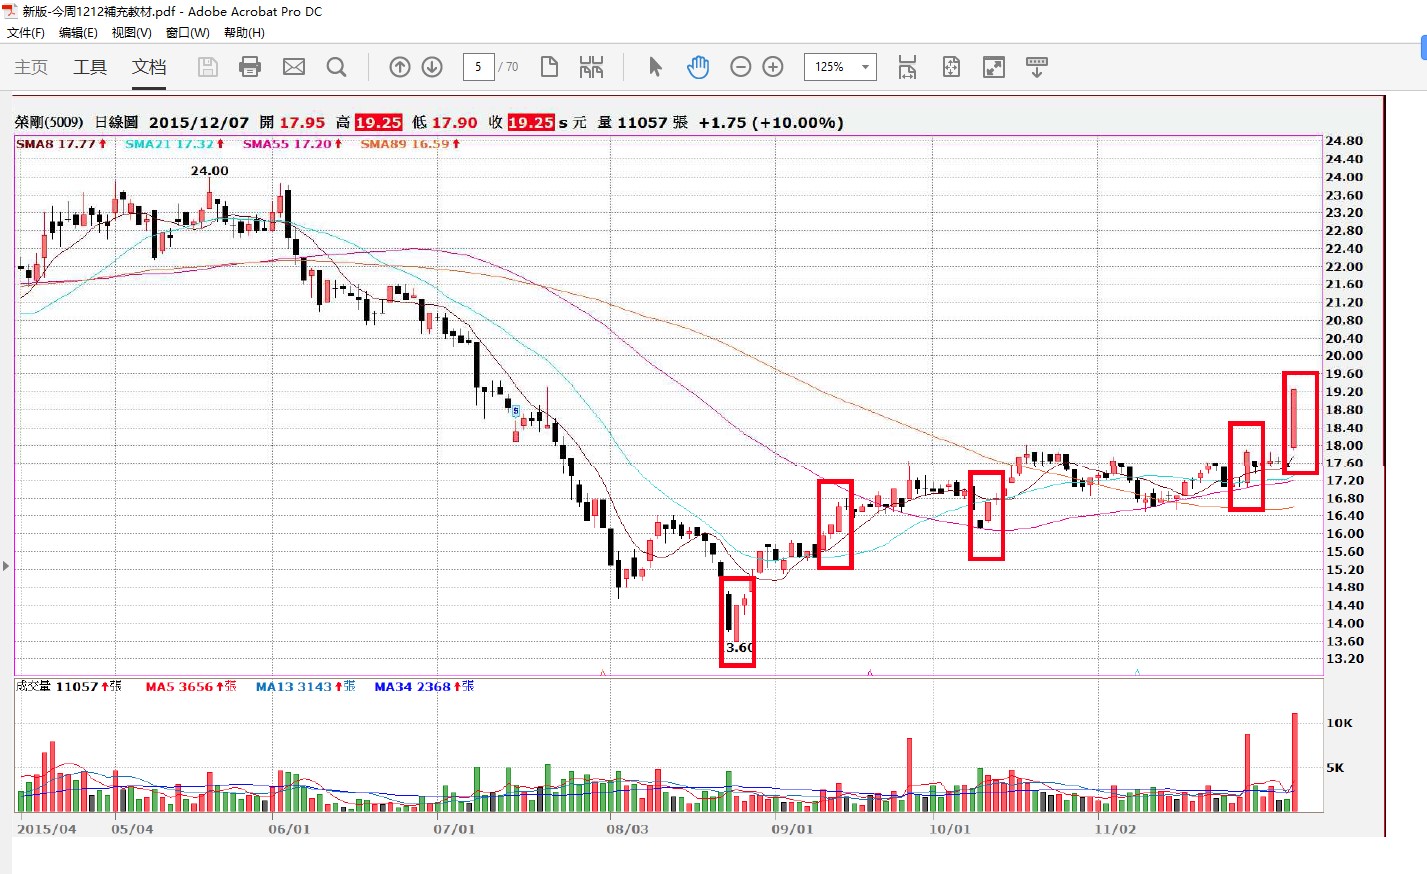Click the single page document icon
This screenshot has height=874, width=1427.
pyautogui.click(x=549, y=67)
